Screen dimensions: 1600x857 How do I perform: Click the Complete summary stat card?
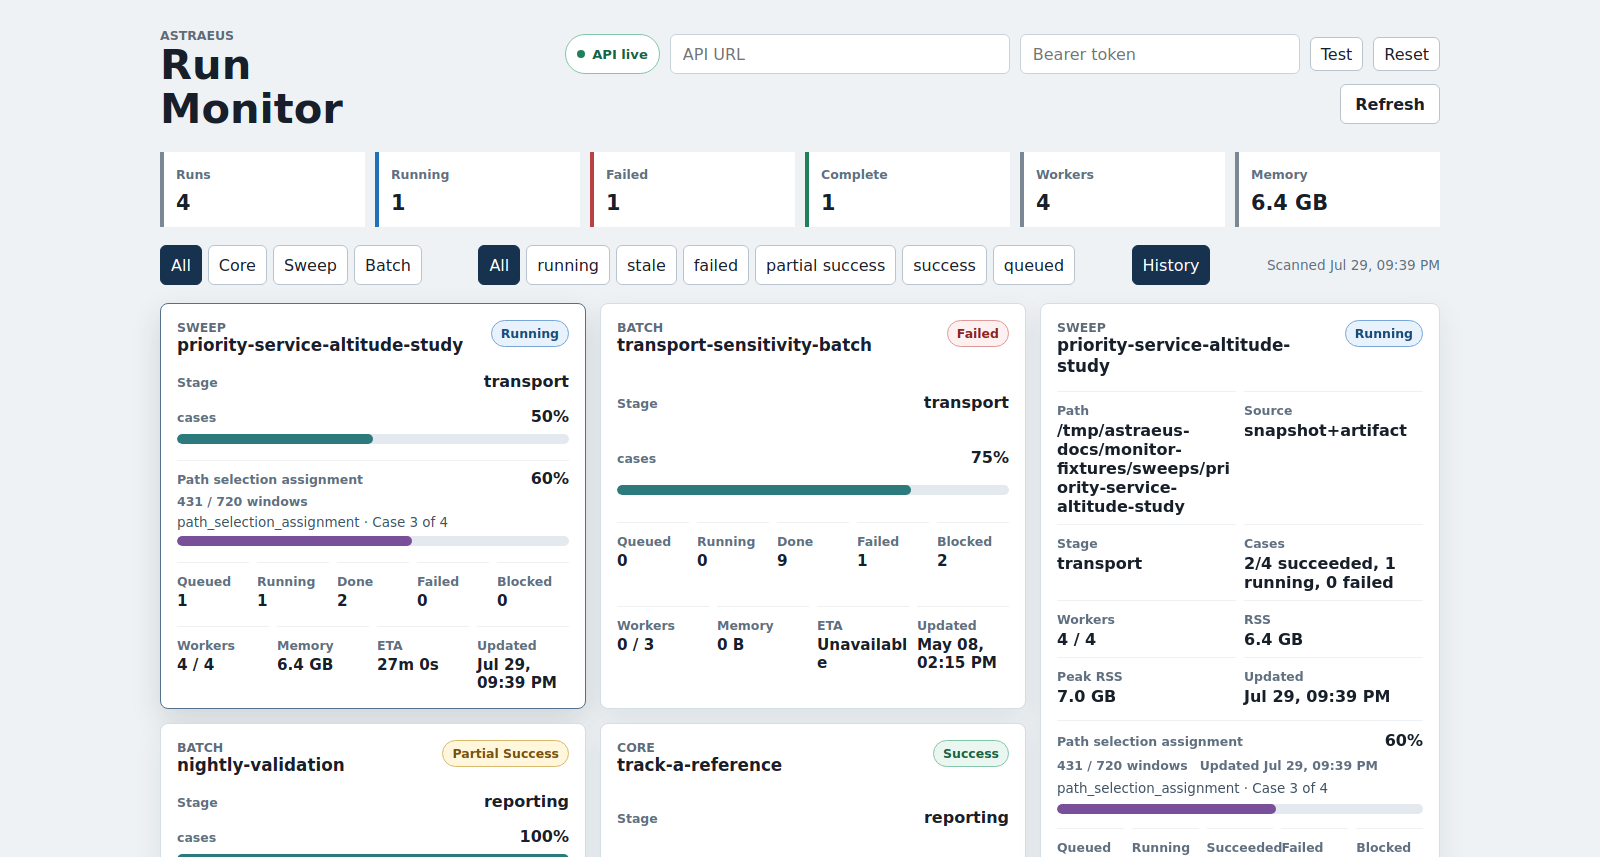tap(908, 189)
